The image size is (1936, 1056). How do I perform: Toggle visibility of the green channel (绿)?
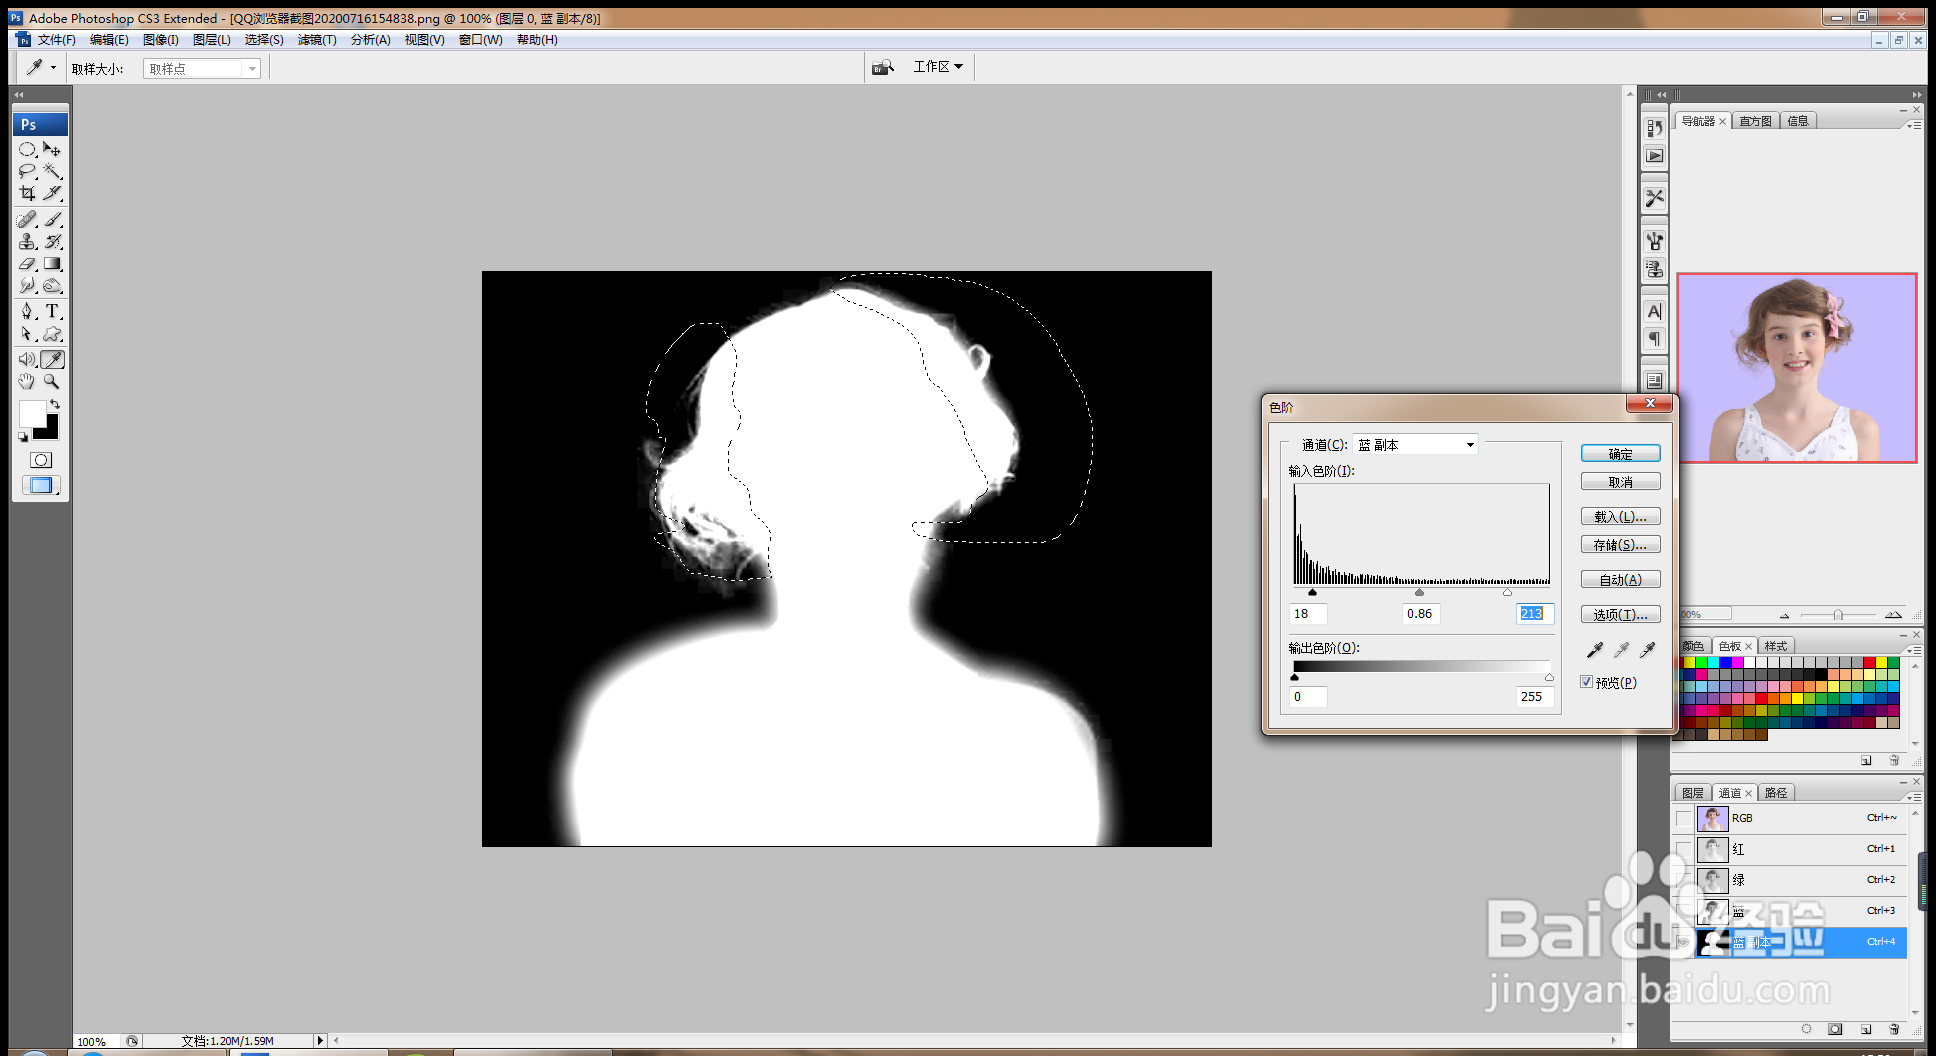[x=1684, y=881]
